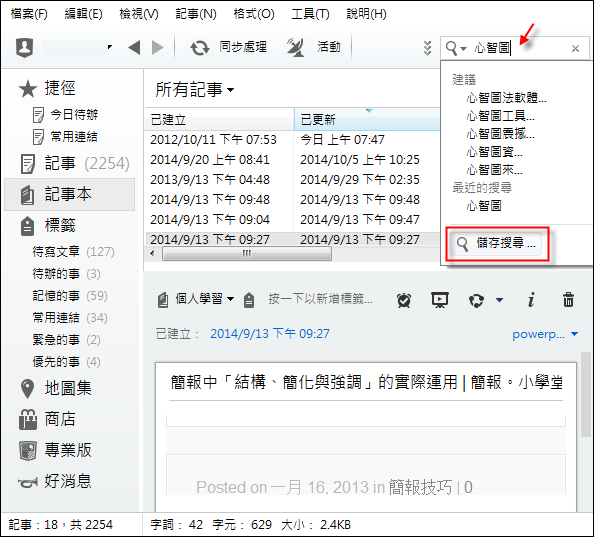Go back with the left arrow
The height and width of the screenshot is (537, 594).
[x=134, y=48]
